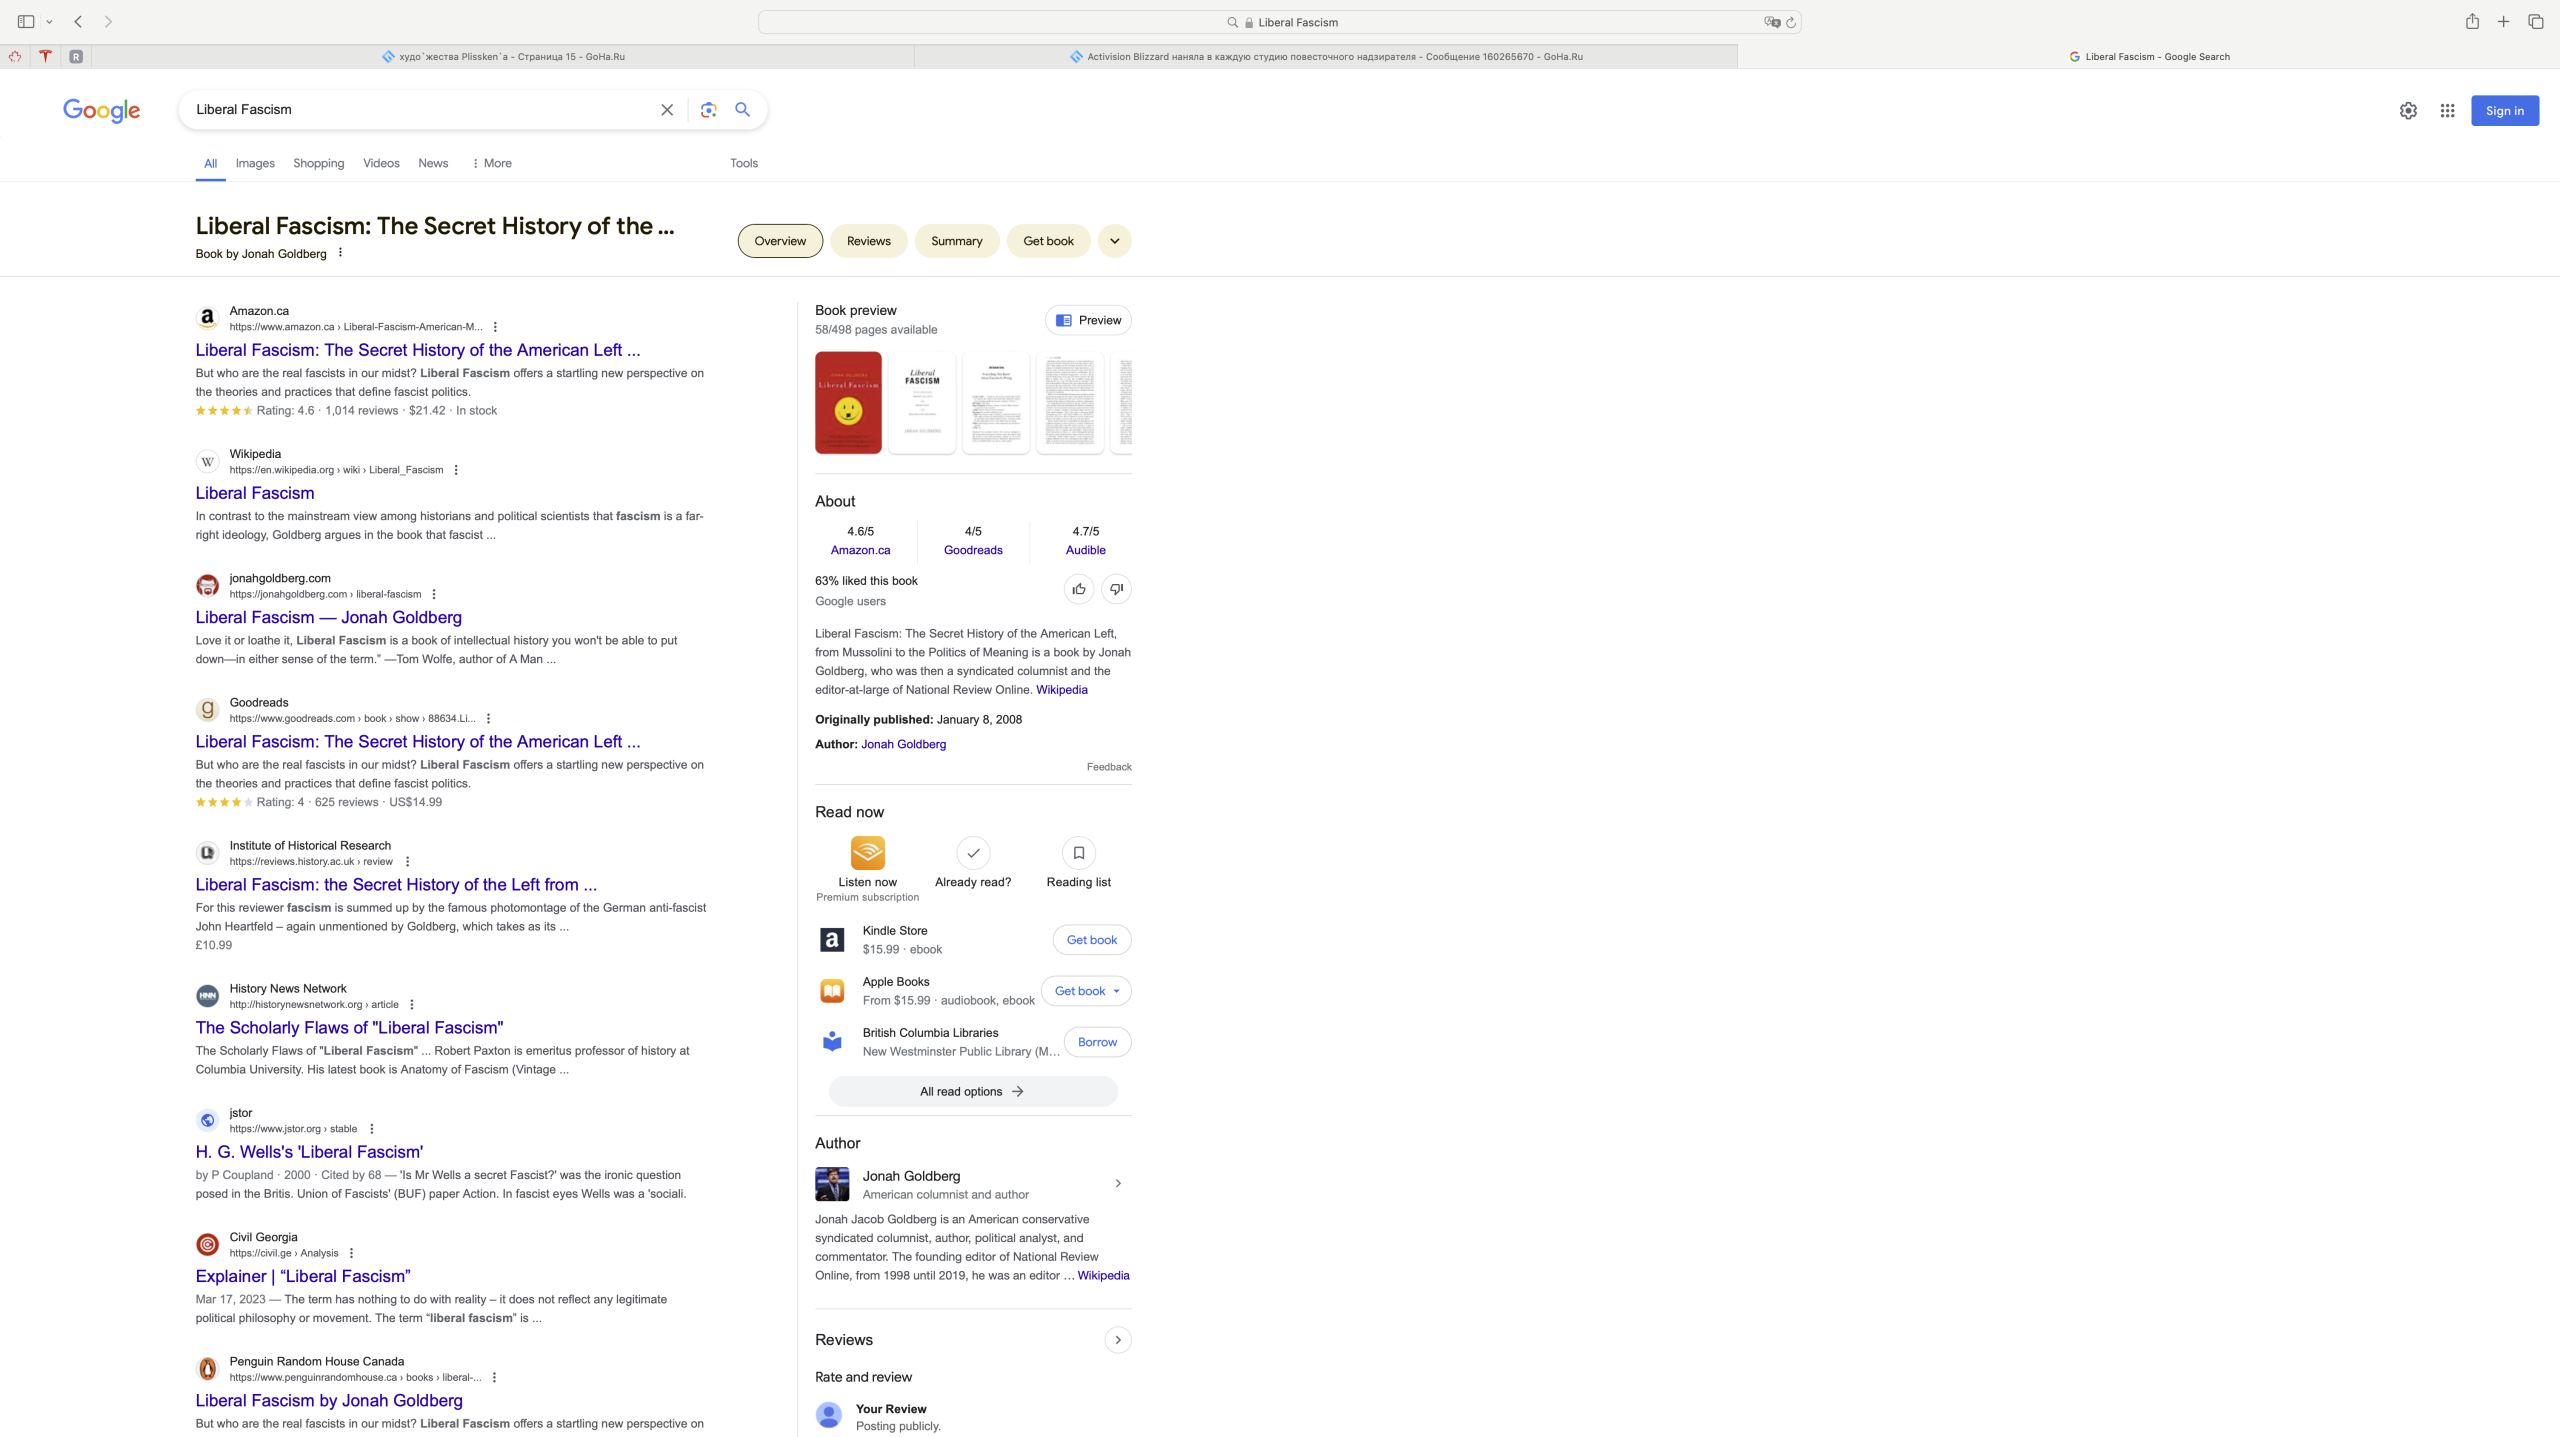
Task: Open All read options
Action: point(973,1092)
